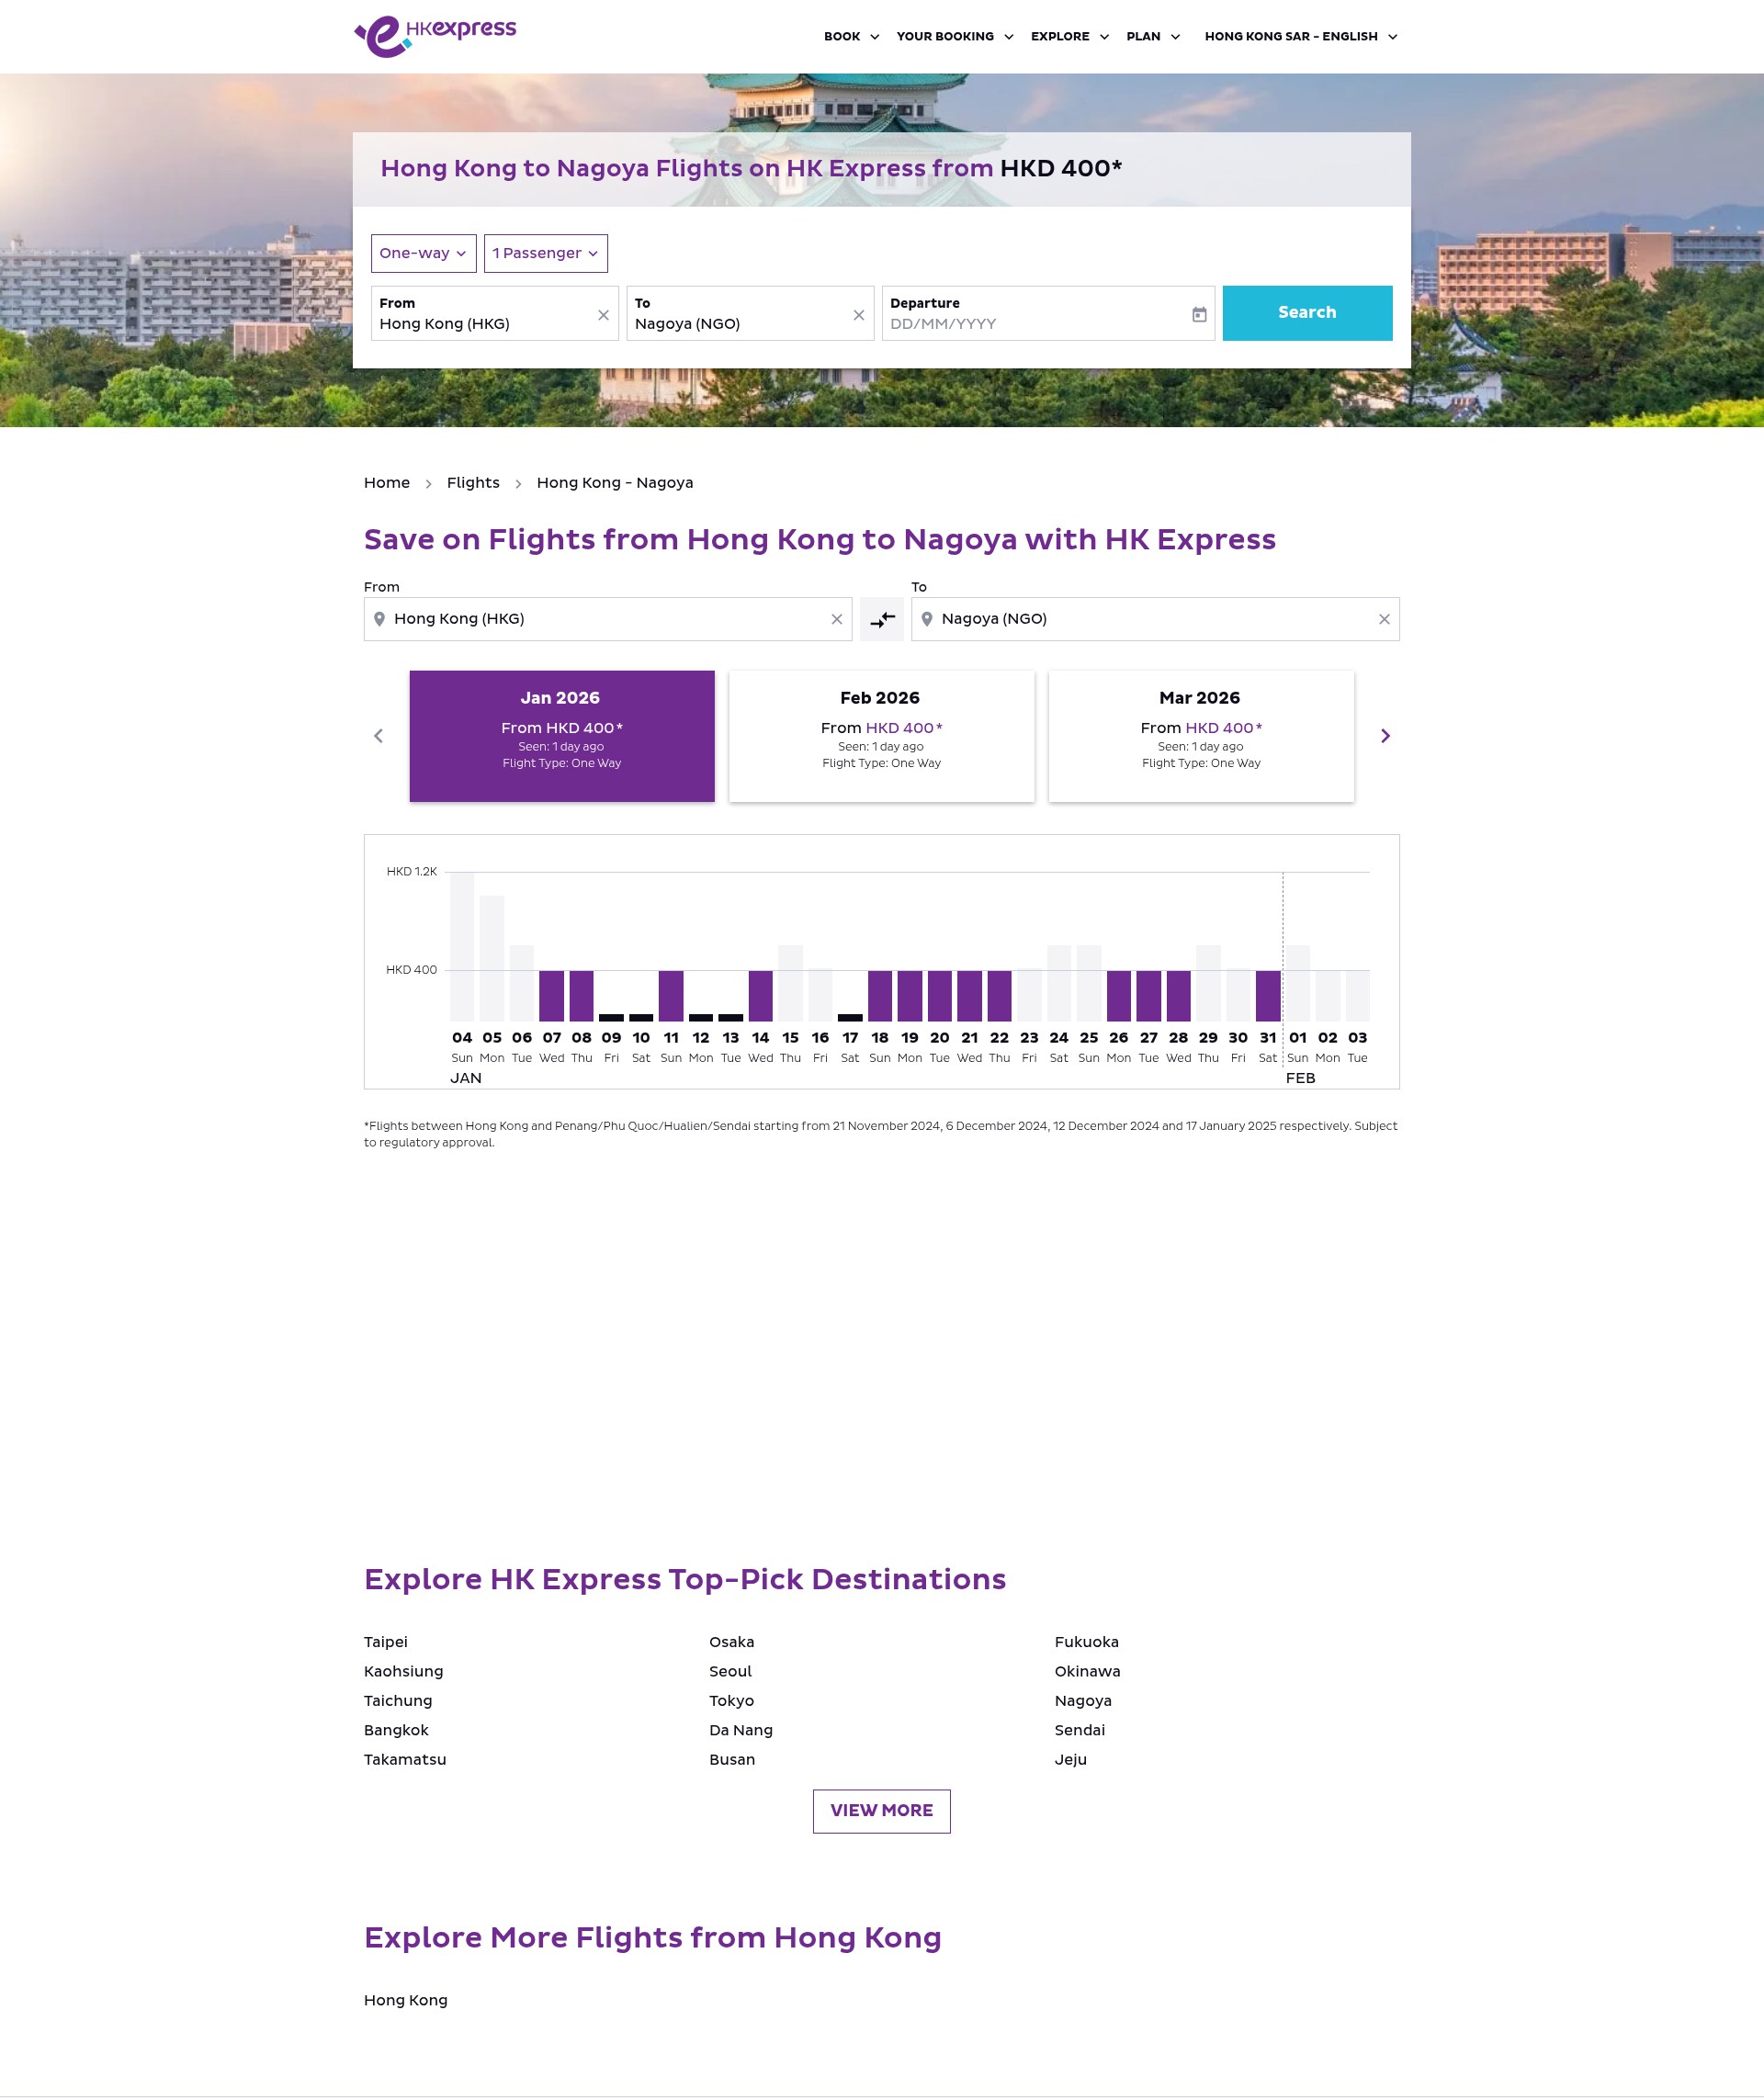The width and height of the screenshot is (1764, 2100).
Task: Open the departure calendar icon
Action: [x=1199, y=315]
